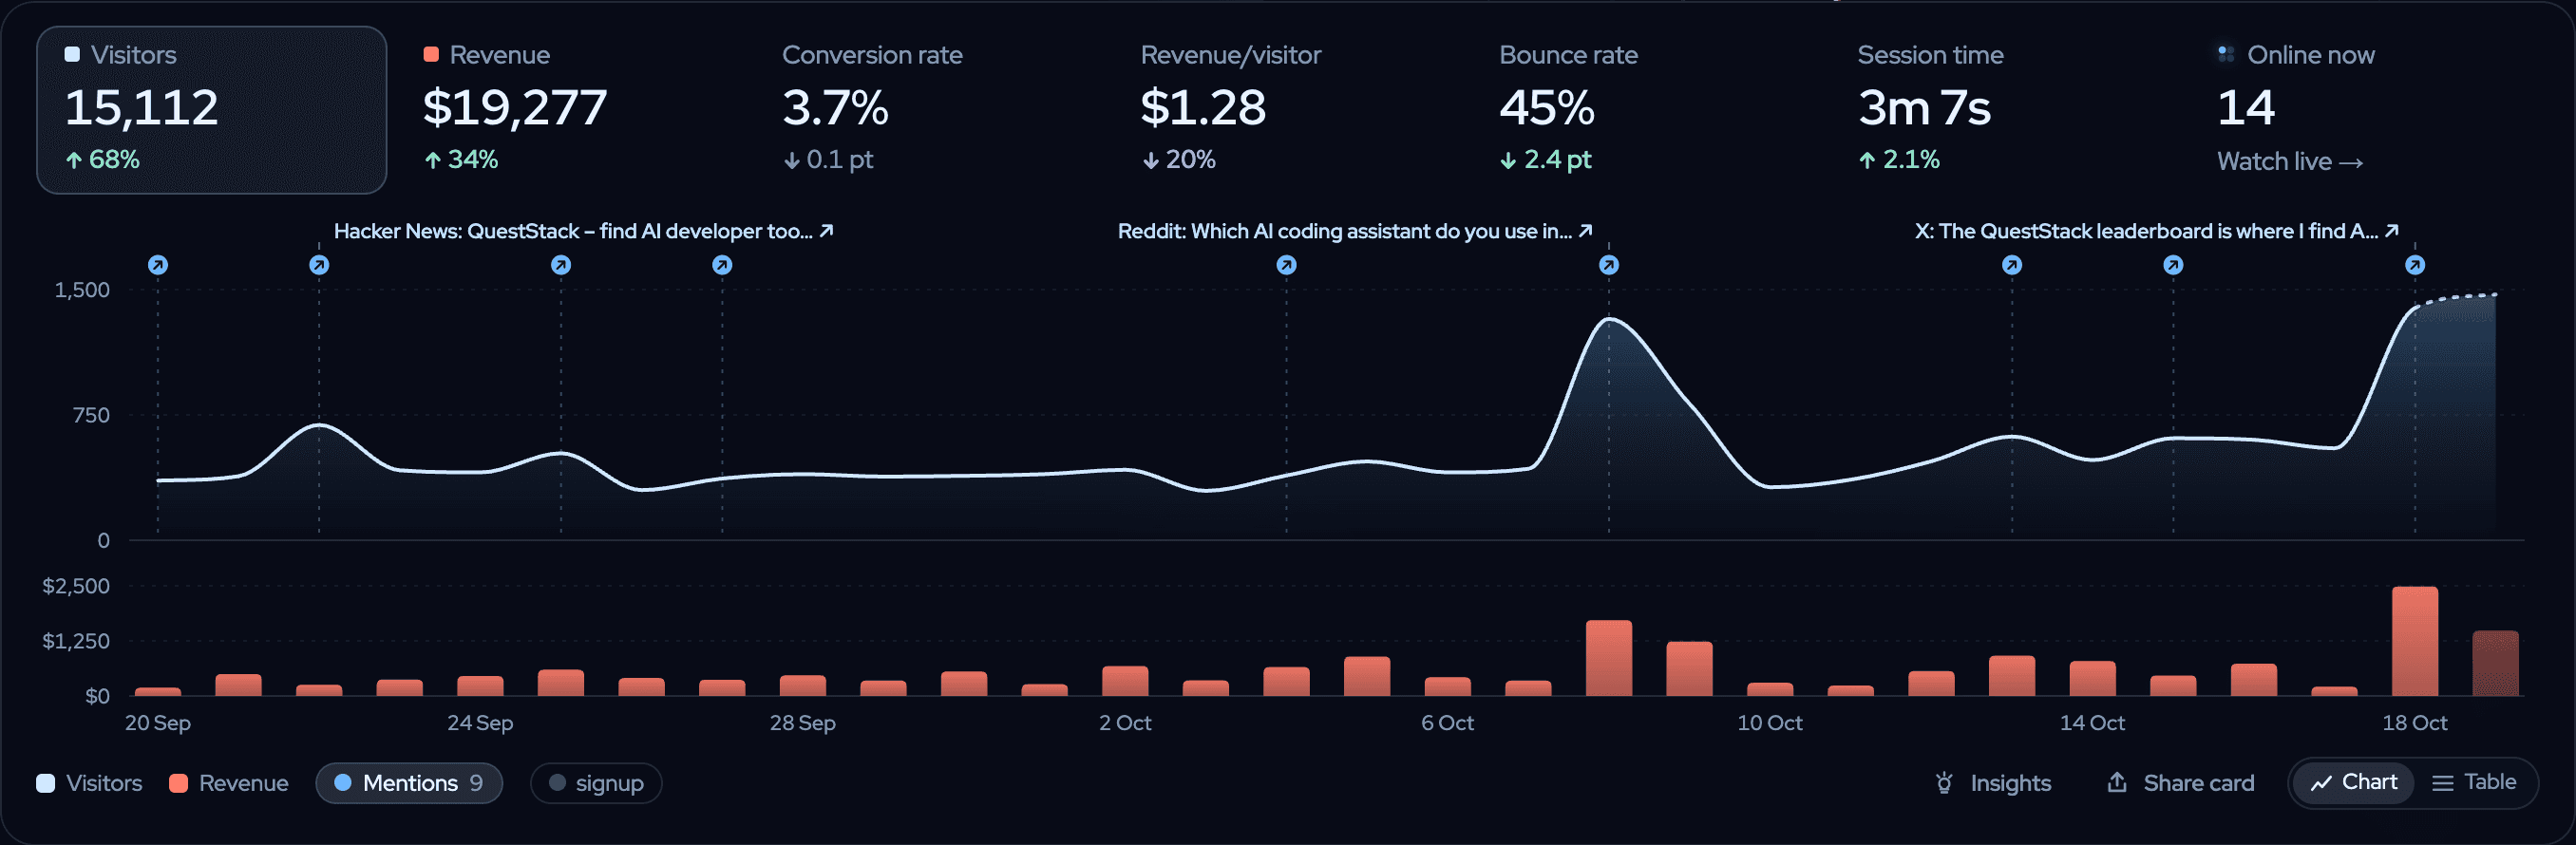The height and width of the screenshot is (845, 2576).
Task: Click the mention marker on 8 Oct
Action: tap(1609, 265)
